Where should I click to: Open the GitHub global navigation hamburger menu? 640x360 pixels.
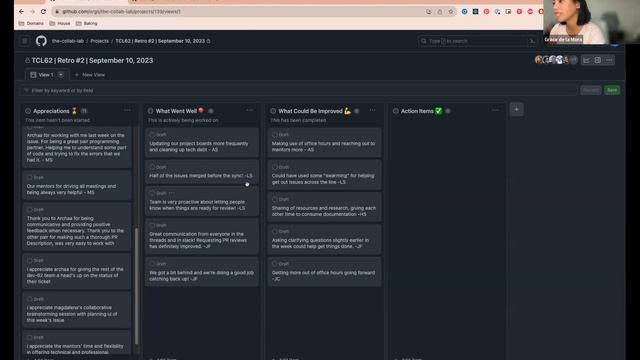[x=25, y=41]
